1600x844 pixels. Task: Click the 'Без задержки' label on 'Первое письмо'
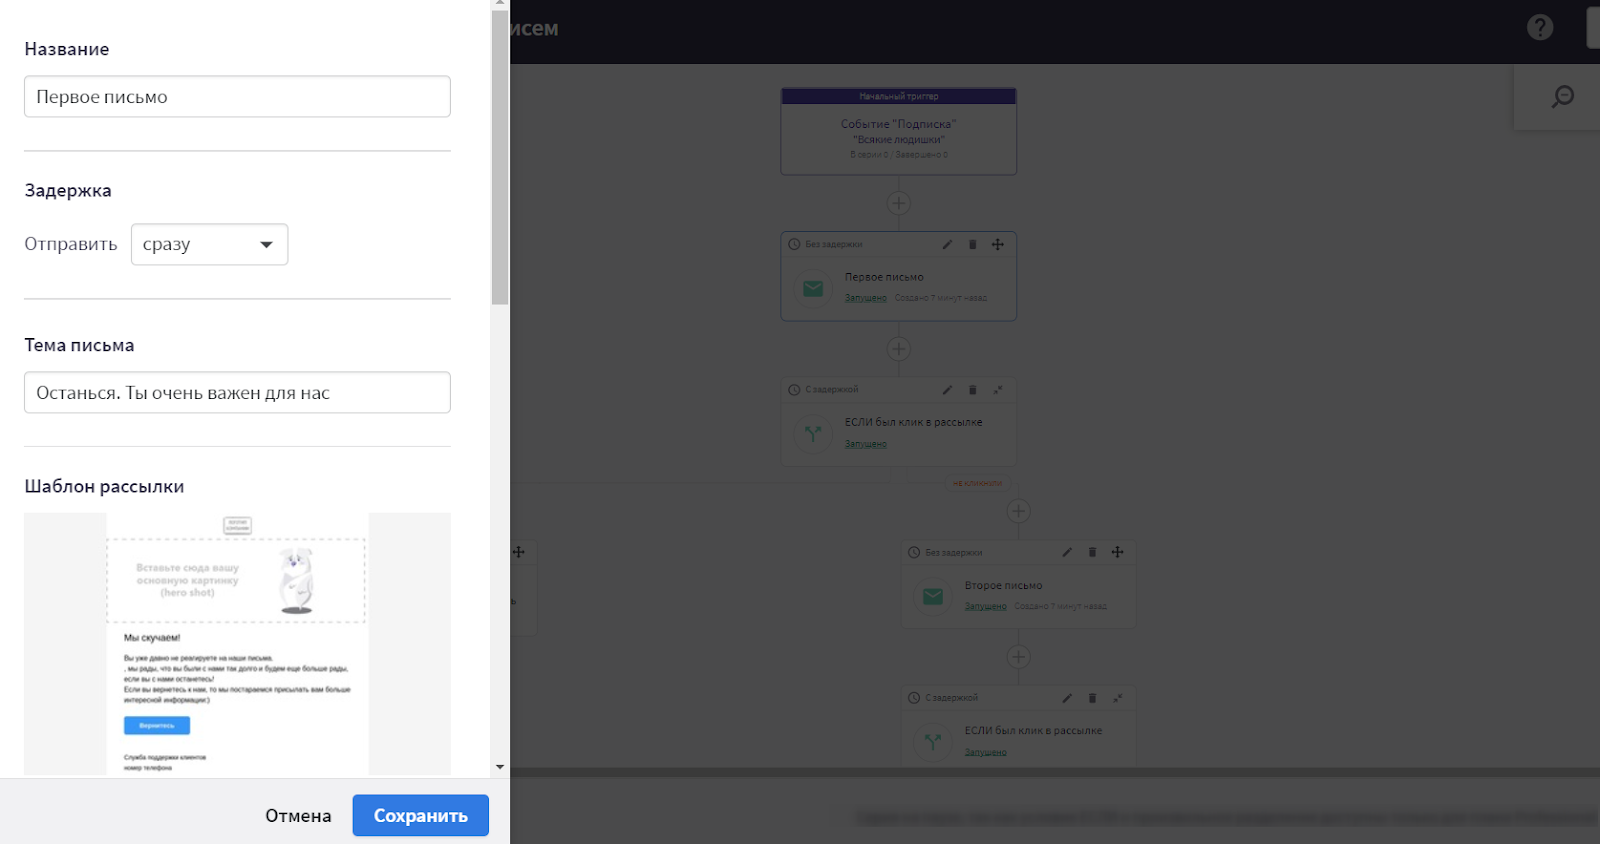click(x=834, y=244)
